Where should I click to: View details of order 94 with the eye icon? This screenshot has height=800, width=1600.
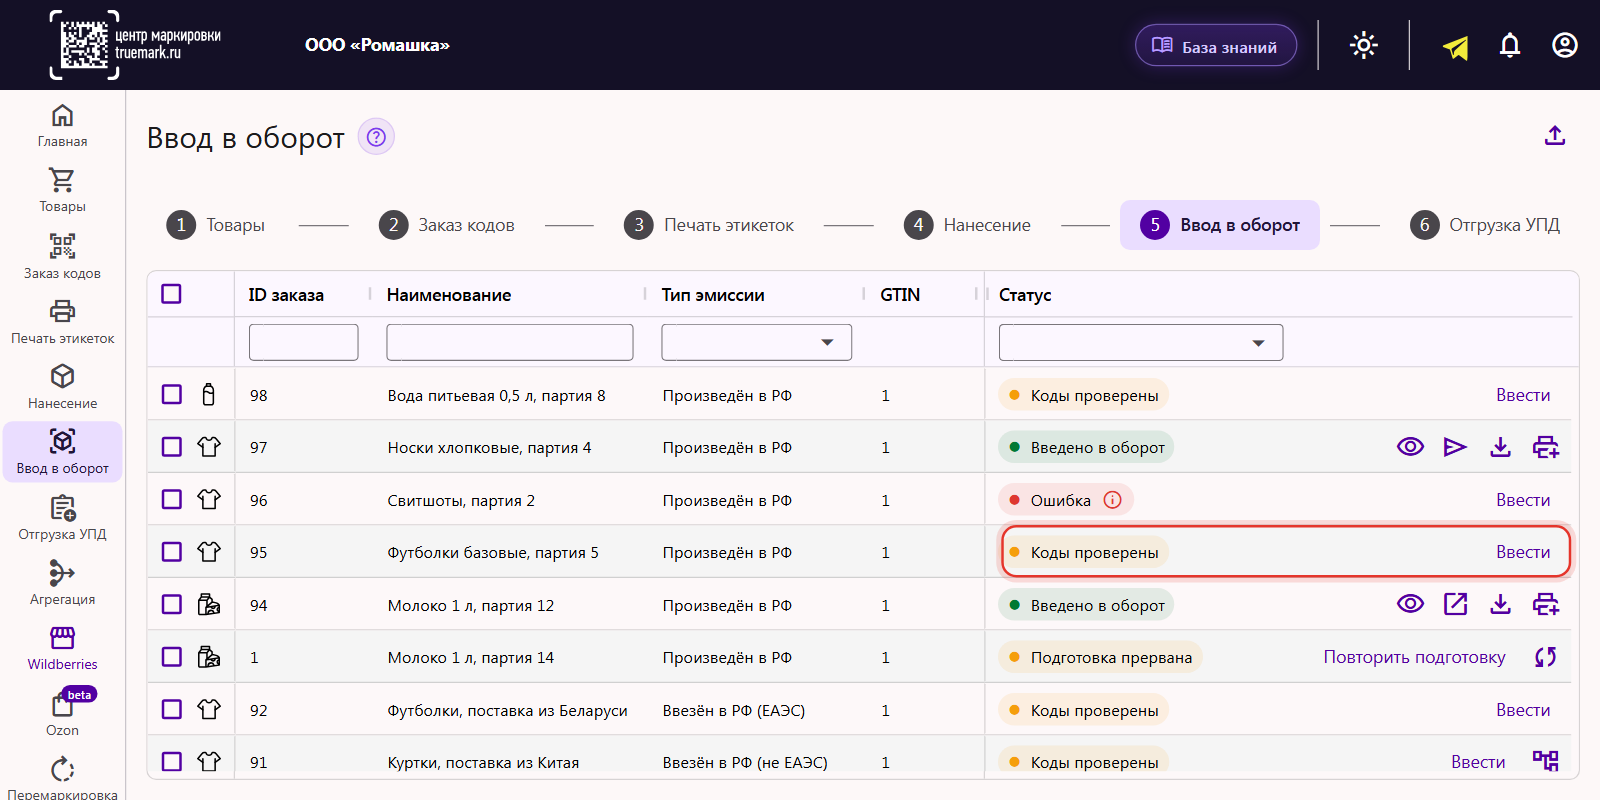pos(1410,604)
